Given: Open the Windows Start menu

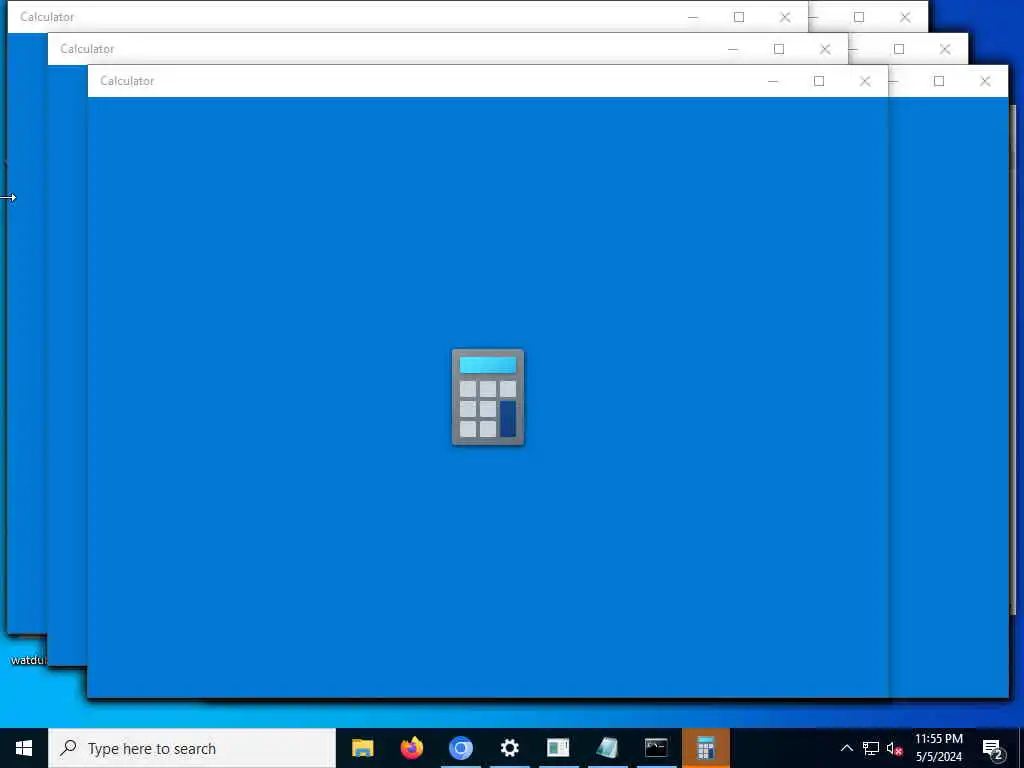Looking at the screenshot, I should click(24, 748).
